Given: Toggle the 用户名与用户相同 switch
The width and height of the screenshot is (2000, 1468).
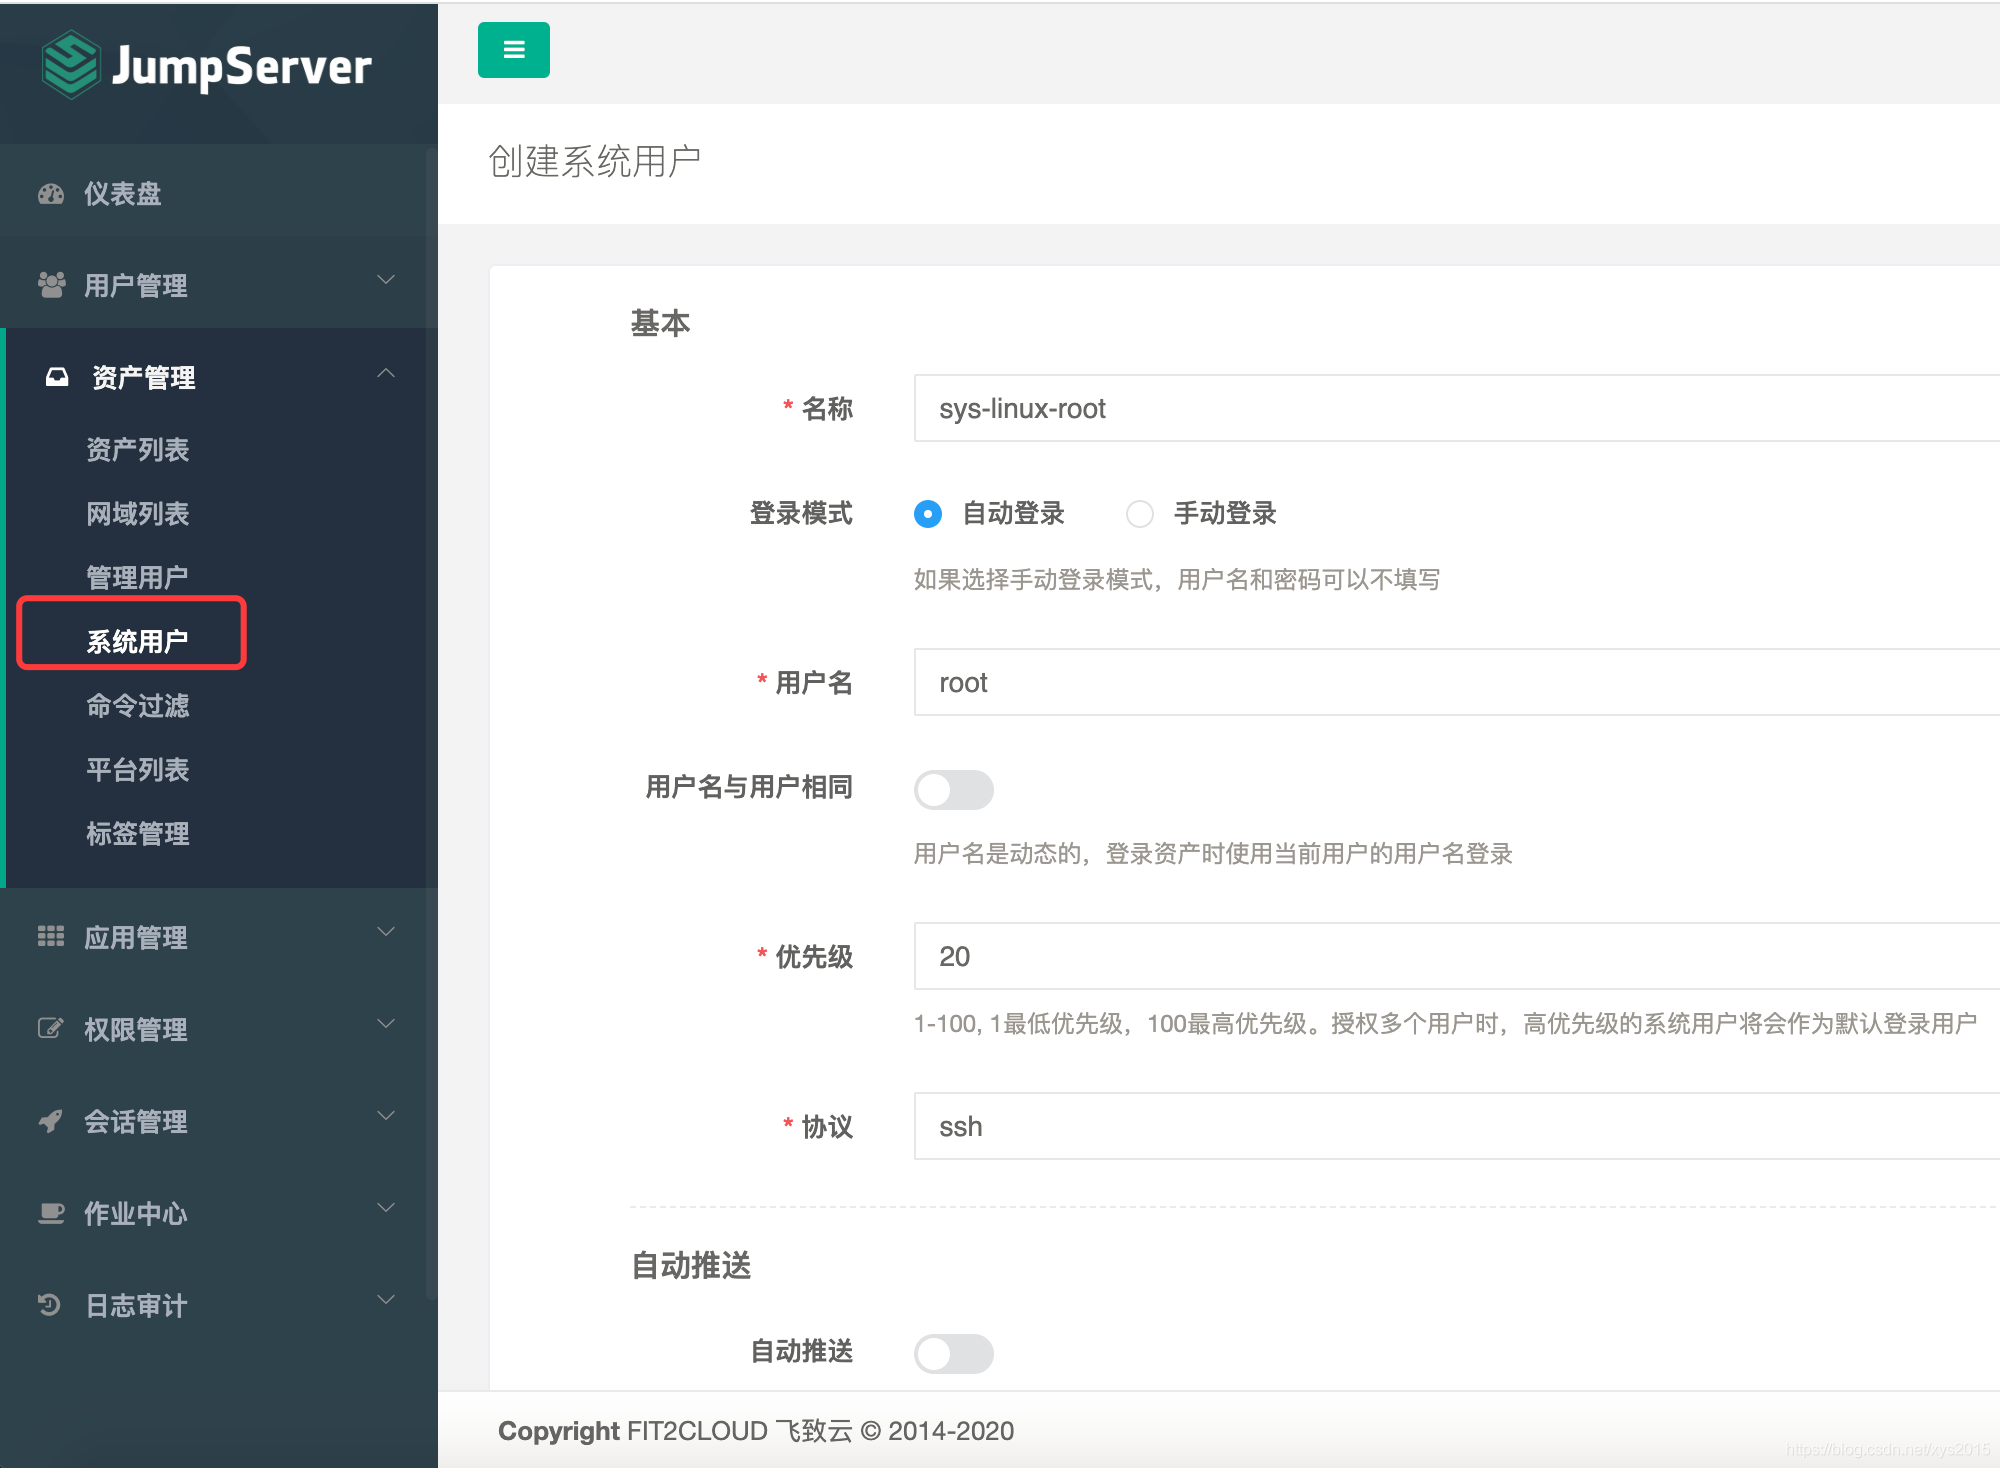Looking at the screenshot, I should coord(953,790).
